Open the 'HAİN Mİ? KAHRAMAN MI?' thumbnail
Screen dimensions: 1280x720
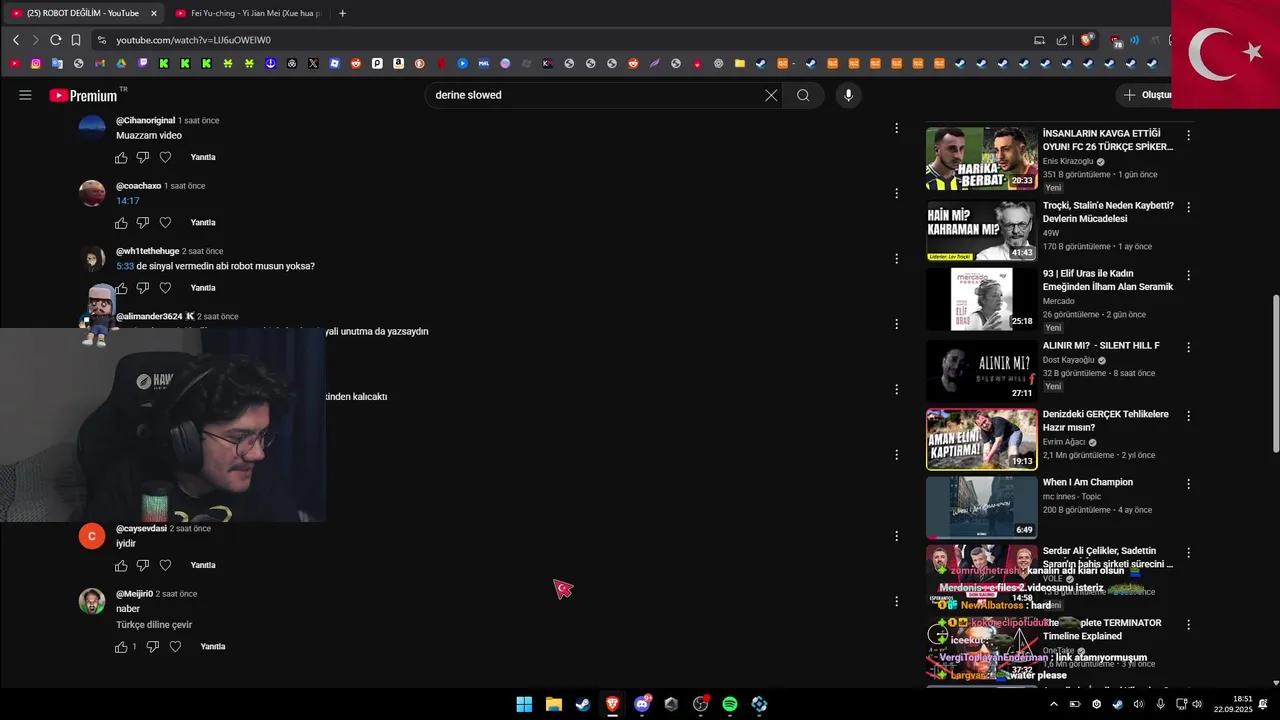pyautogui.click(x=981, y=230)
